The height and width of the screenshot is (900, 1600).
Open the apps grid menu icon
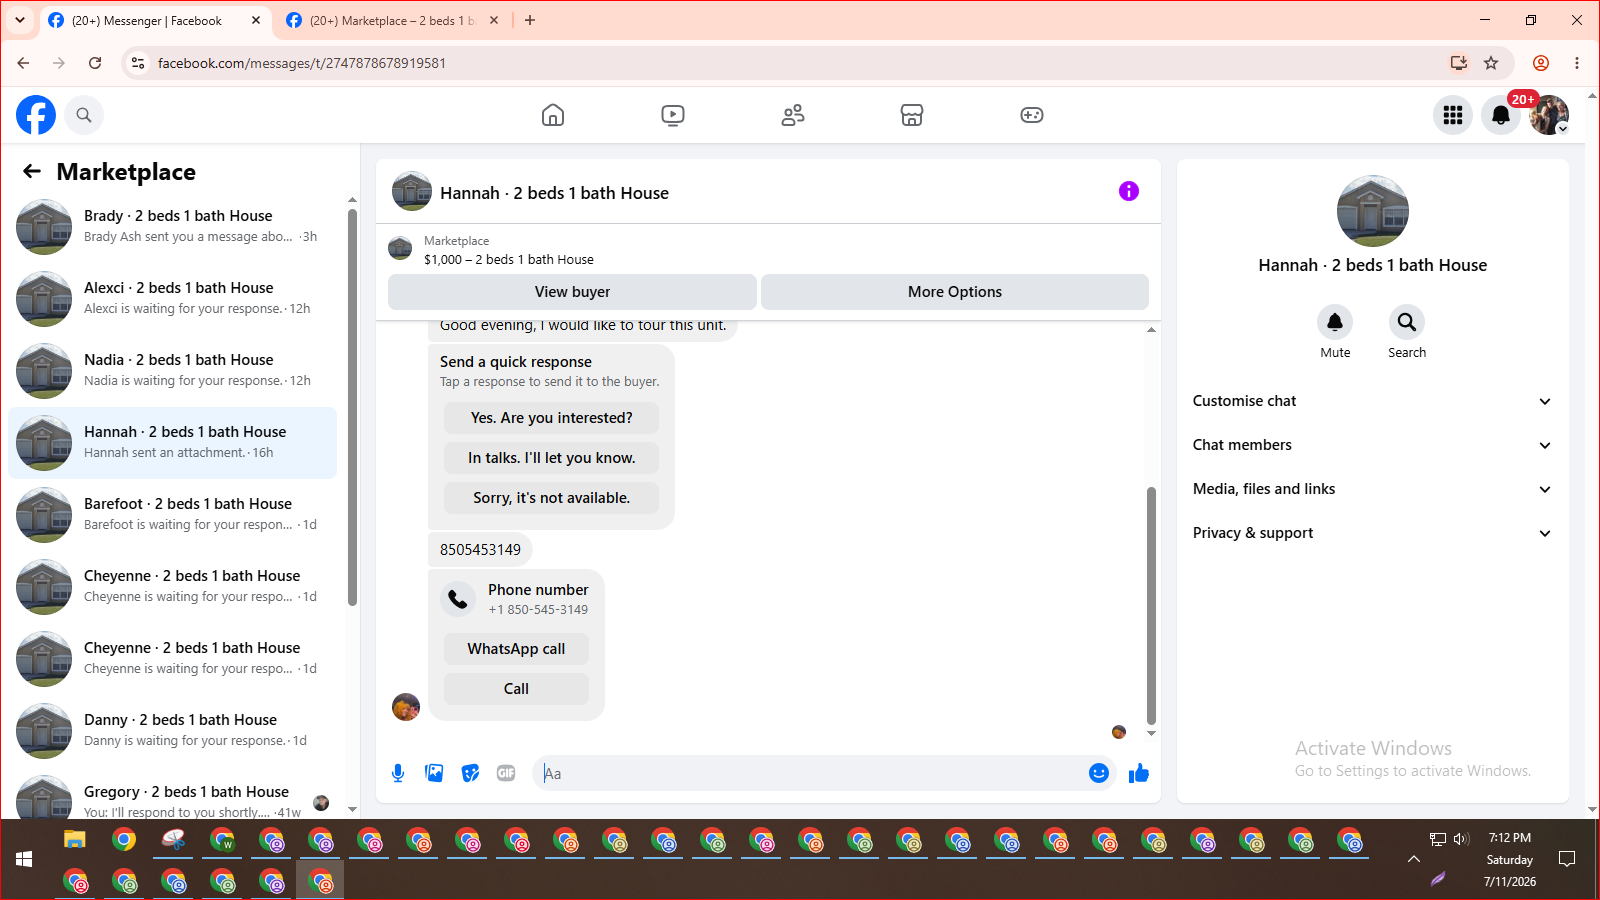(1453, 115)
